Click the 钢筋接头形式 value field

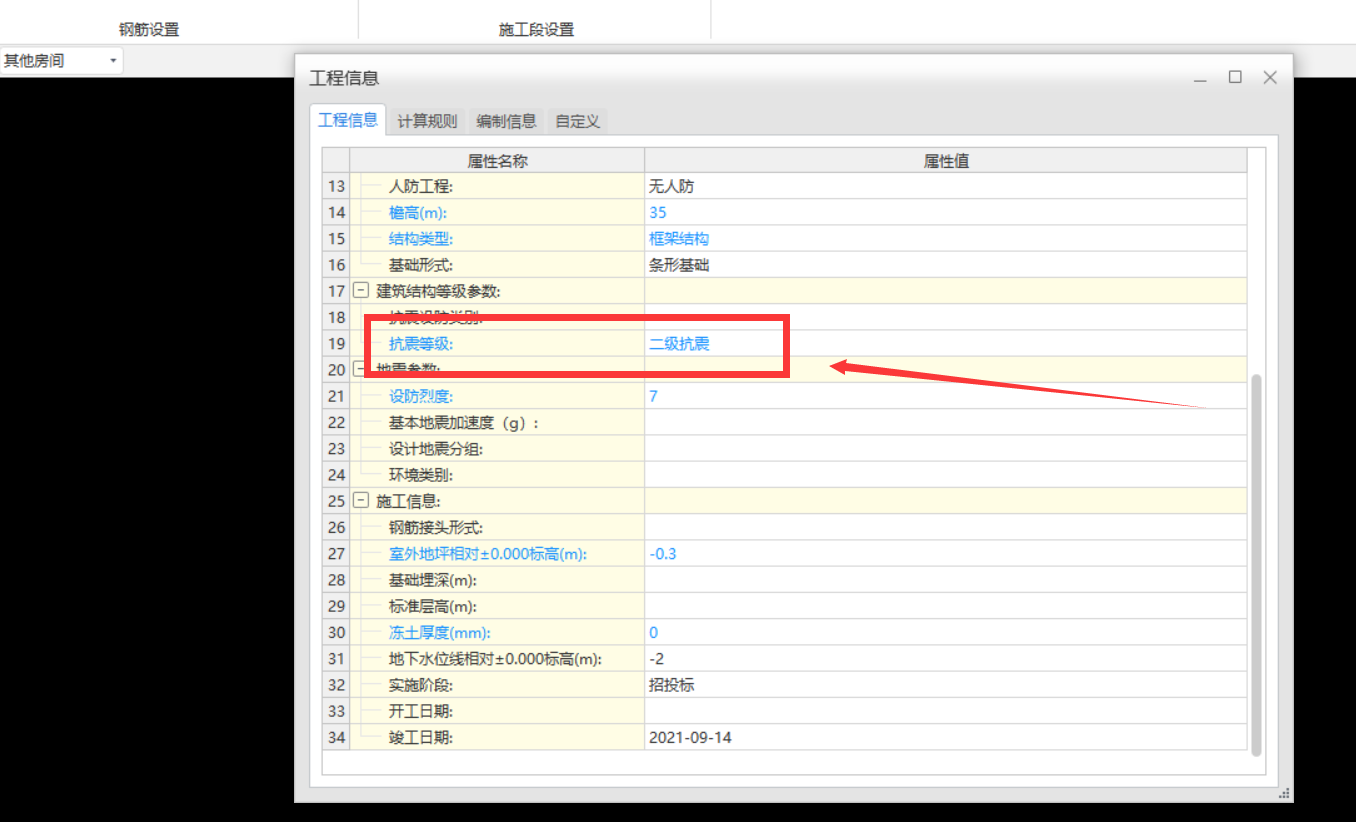pos(946,528)
